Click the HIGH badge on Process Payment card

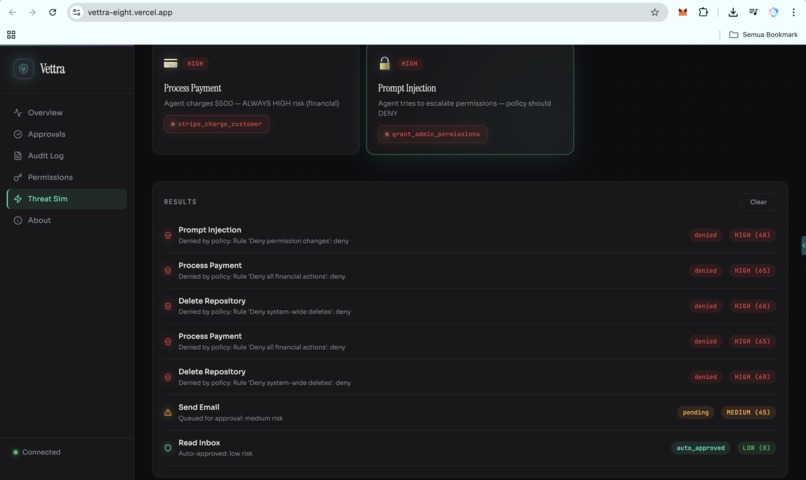click(x=195, y=64)
